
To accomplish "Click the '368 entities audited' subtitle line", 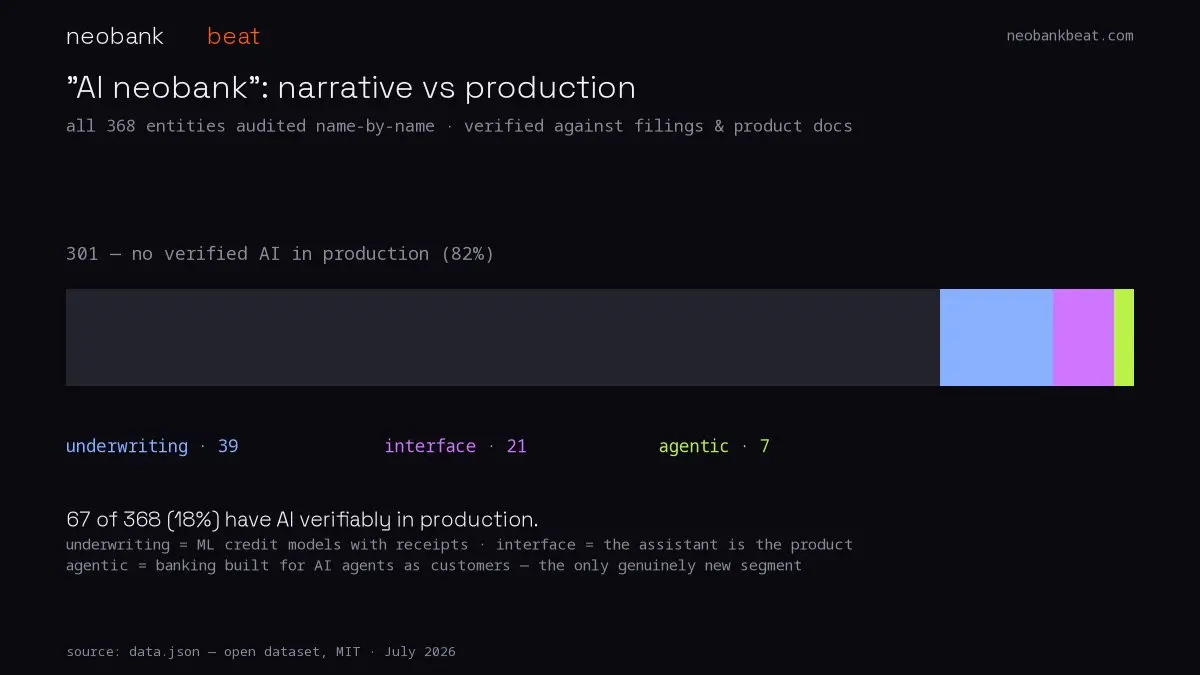I will tap(459, 126).
